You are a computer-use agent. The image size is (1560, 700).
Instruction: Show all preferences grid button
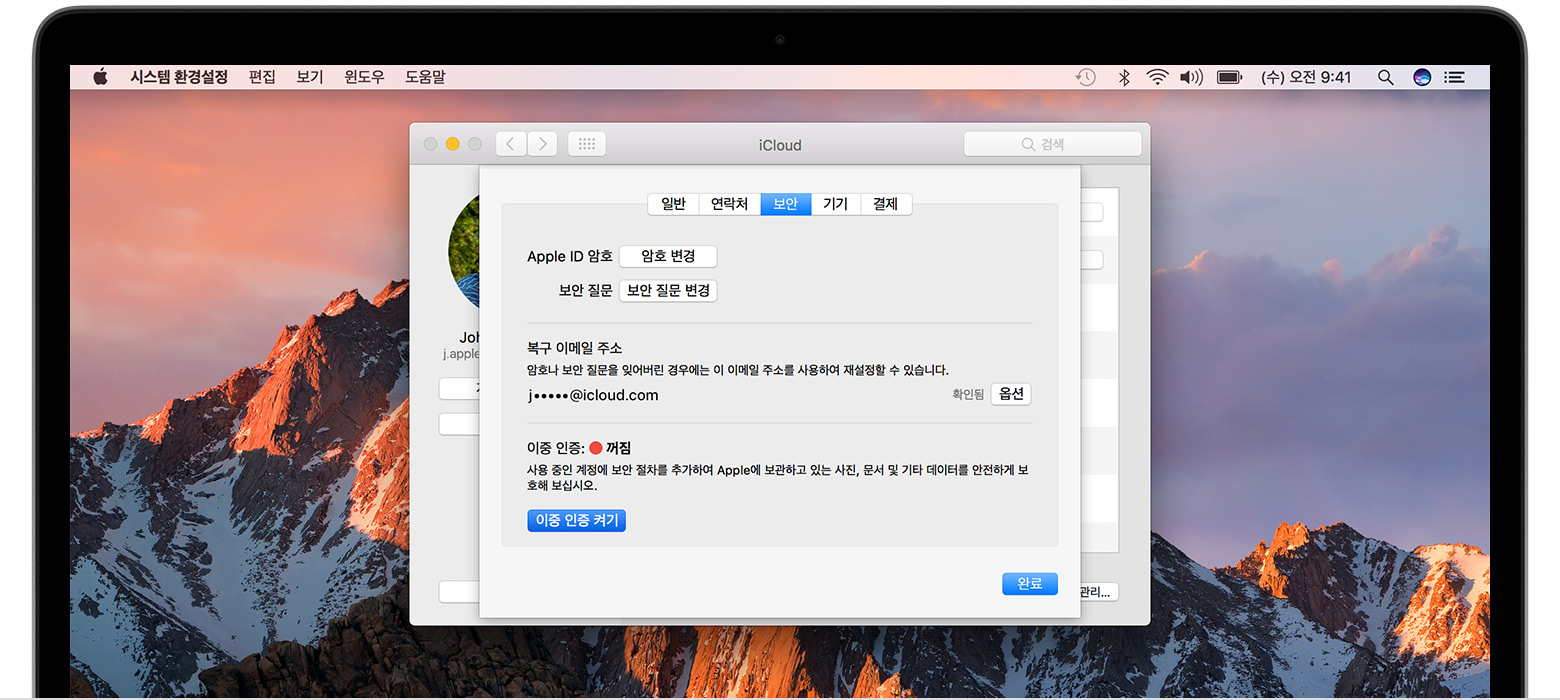[587, 144]
